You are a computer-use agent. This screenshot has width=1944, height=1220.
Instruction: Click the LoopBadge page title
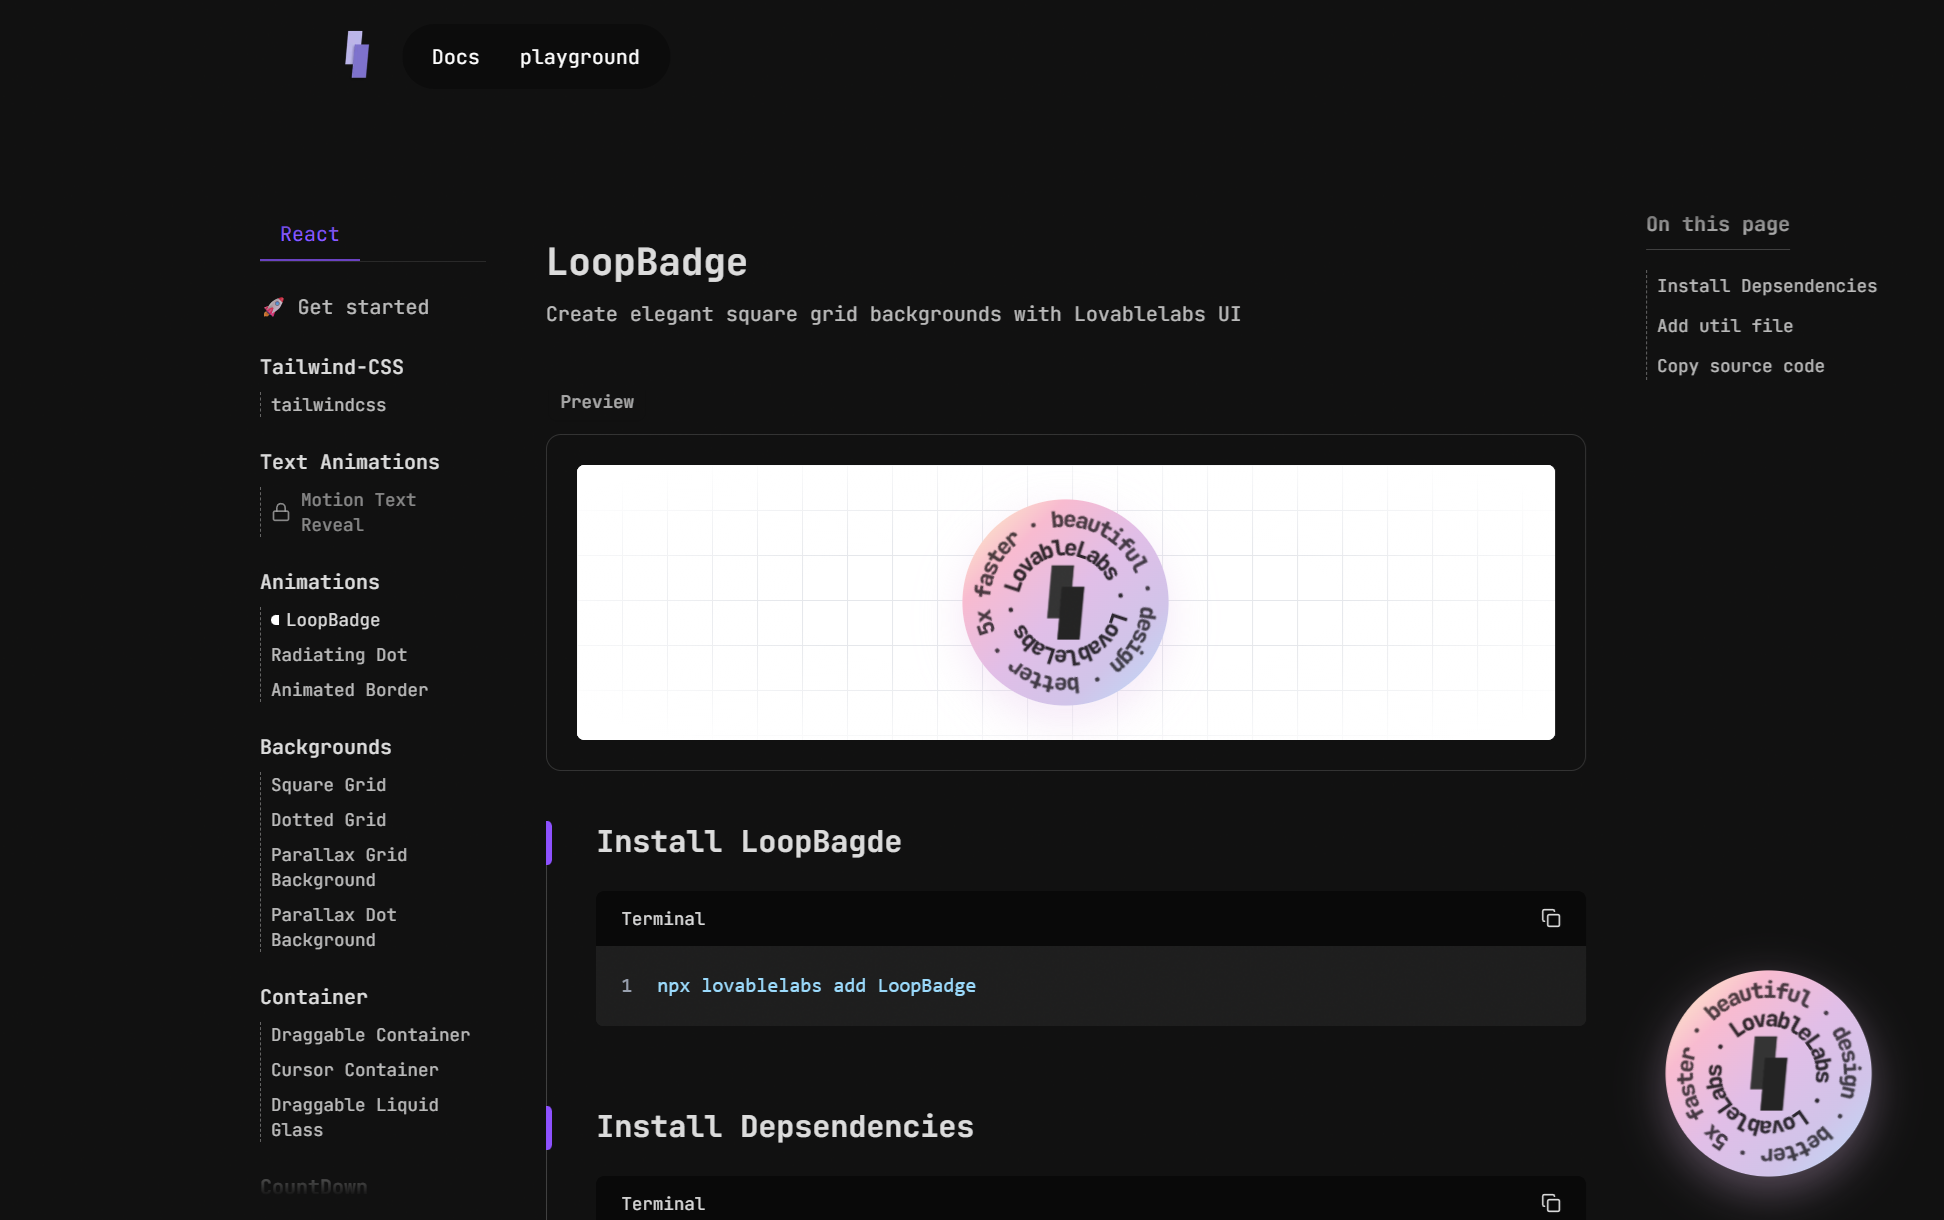click(647, 262)
